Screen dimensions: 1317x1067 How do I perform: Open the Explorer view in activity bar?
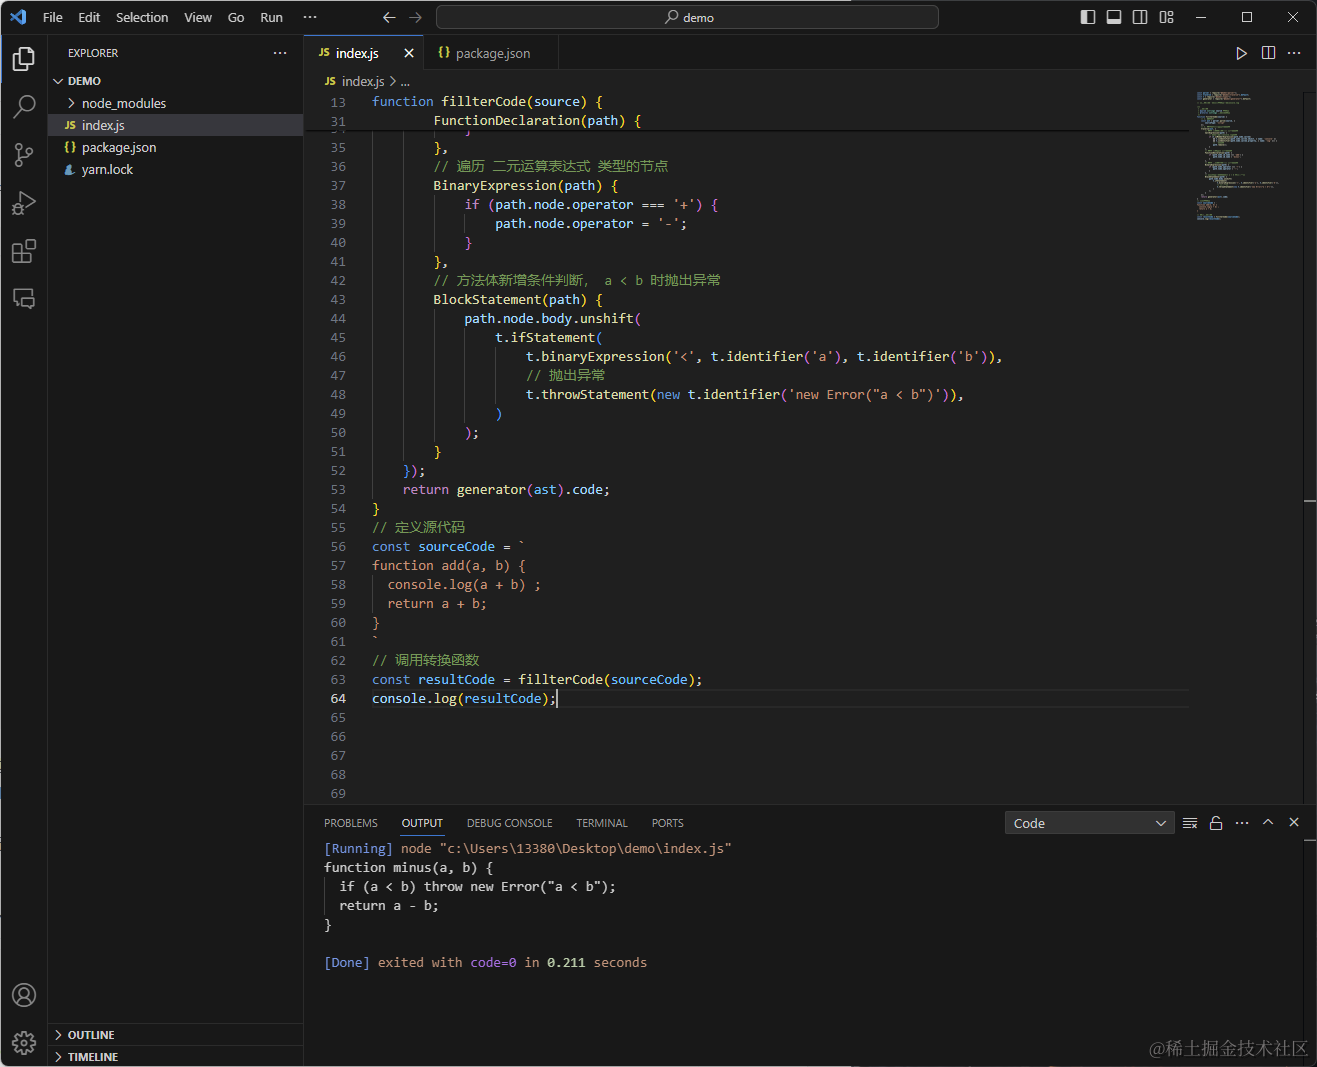[x=24, y=59]
